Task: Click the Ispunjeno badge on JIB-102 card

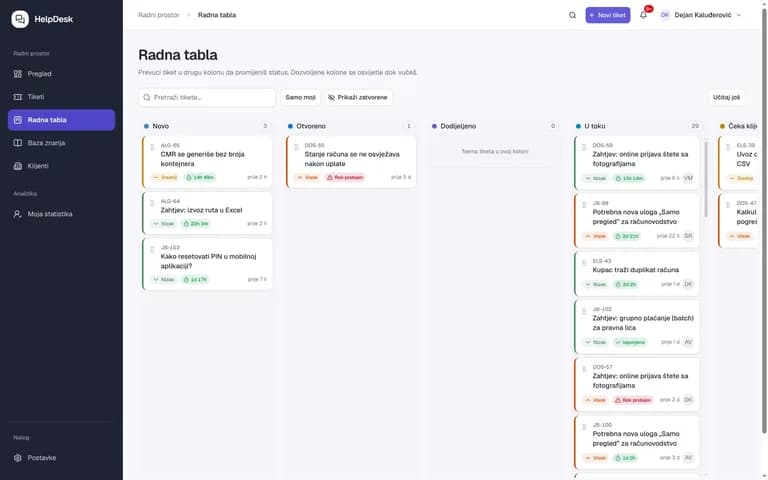Action: click(630, 342)
